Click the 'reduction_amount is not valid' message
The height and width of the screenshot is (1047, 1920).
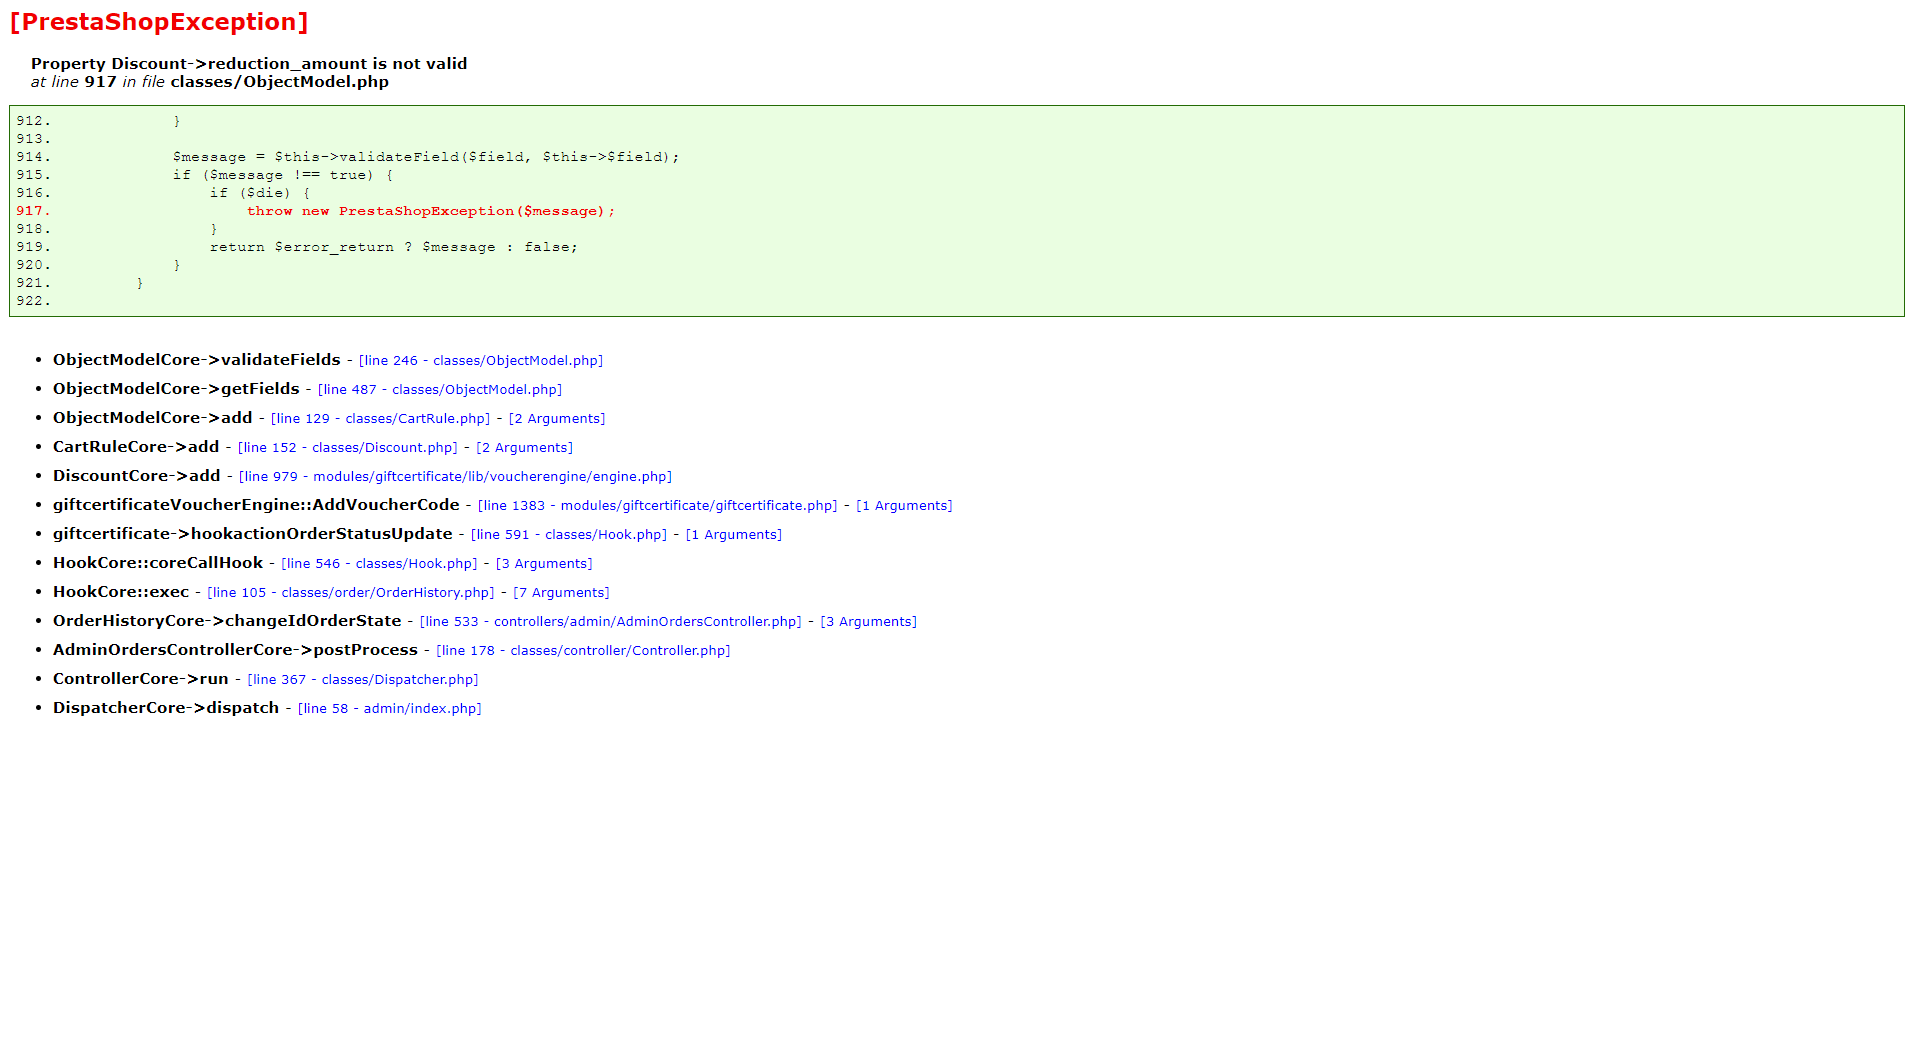pos(249,64)
